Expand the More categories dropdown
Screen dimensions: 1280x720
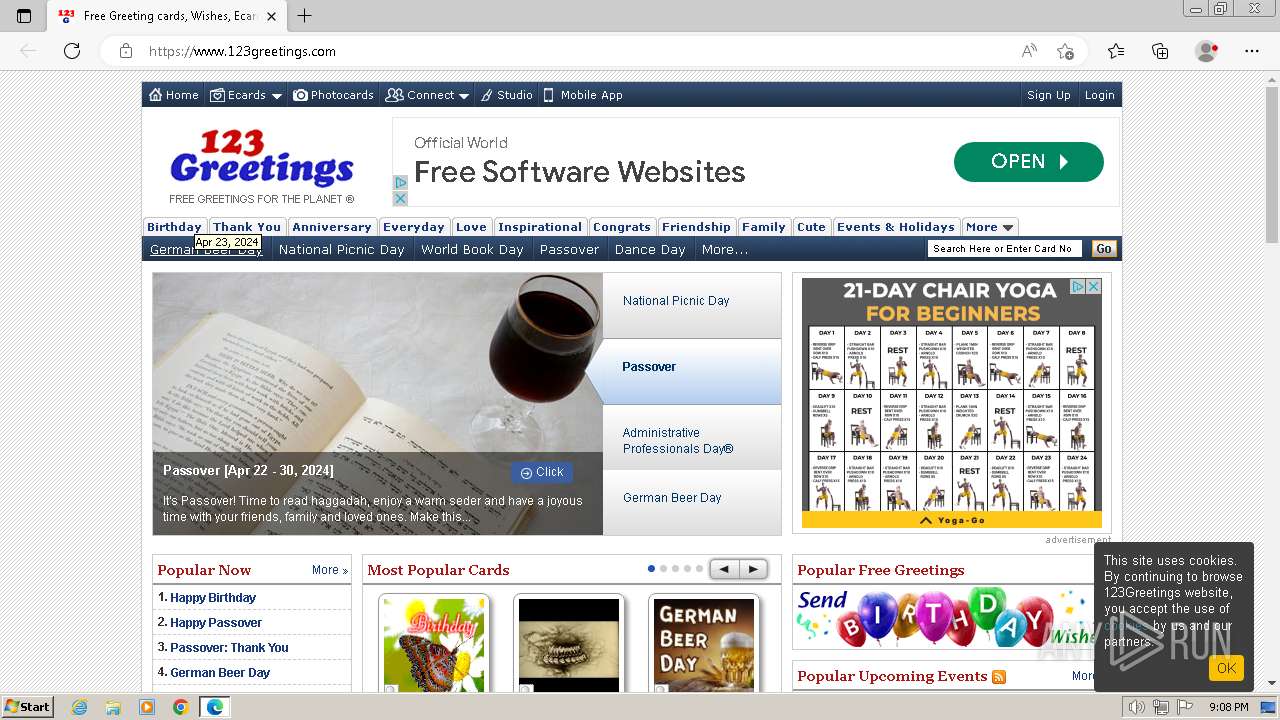coord(1007,228)
